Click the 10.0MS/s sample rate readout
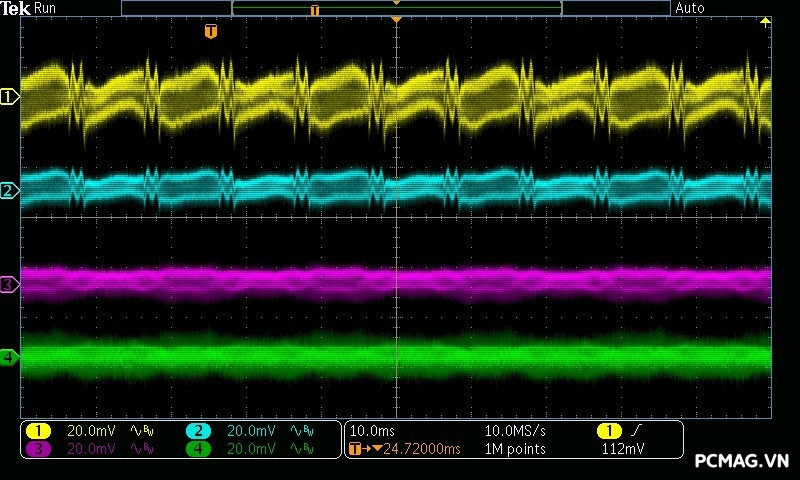800x480 pixels. [x=515, y=431]
